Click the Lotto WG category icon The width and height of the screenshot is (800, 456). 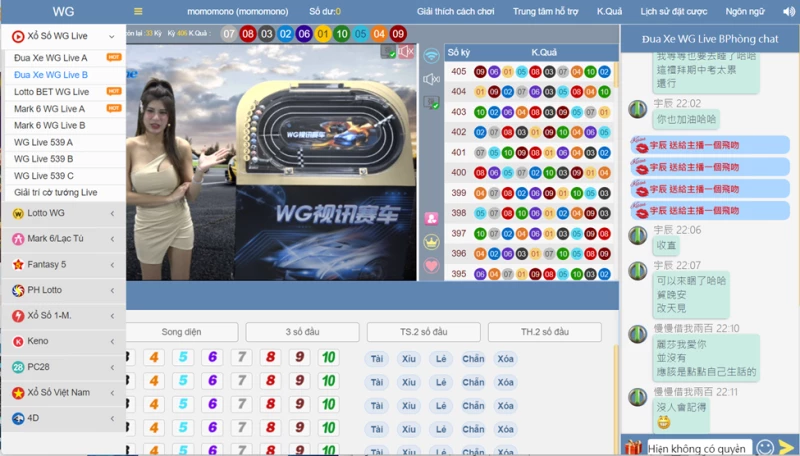tap(18, 214)
